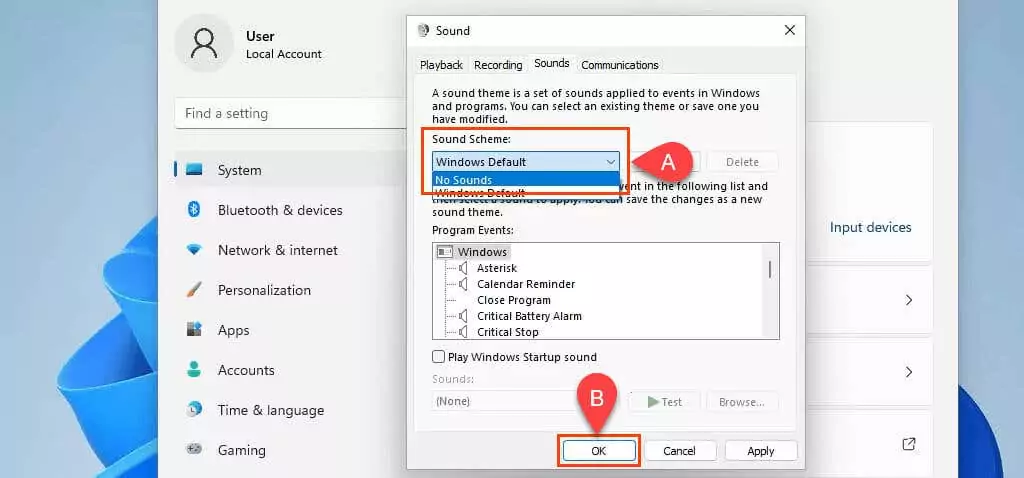Choose Windows Default in the scheme list
This screenshot has height=478, width=1024.
[526, 193]
